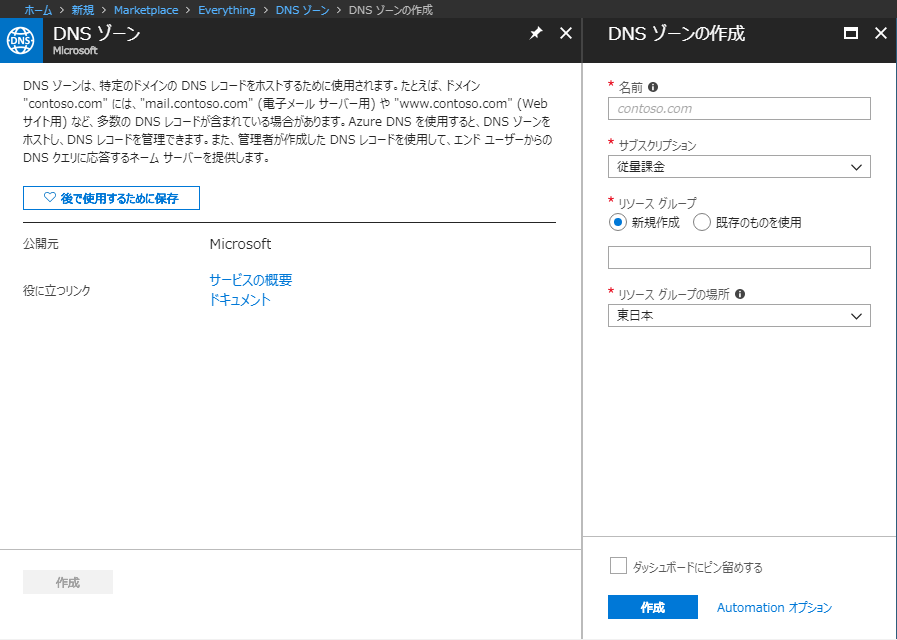Pin the DNS ゾーン blade

535,34
